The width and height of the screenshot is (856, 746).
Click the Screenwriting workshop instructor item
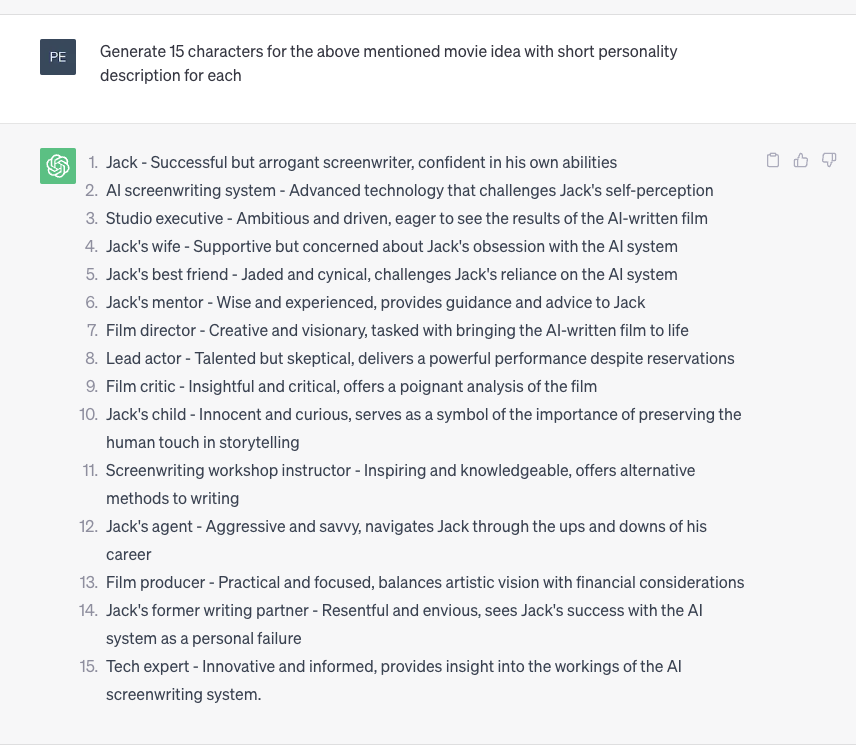tap(400, 484)
